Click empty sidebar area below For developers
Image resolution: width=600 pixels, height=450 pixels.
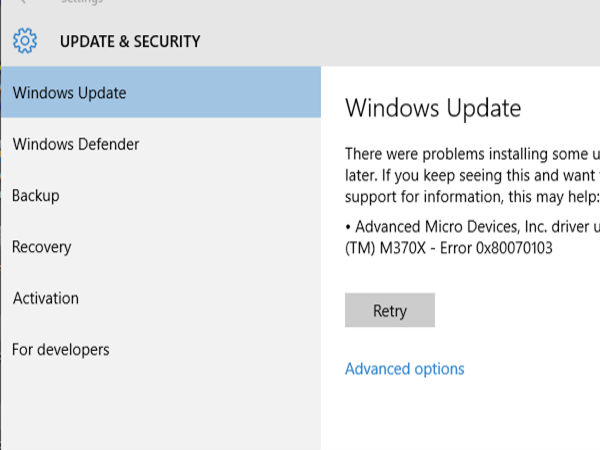(x=160, y=410)
